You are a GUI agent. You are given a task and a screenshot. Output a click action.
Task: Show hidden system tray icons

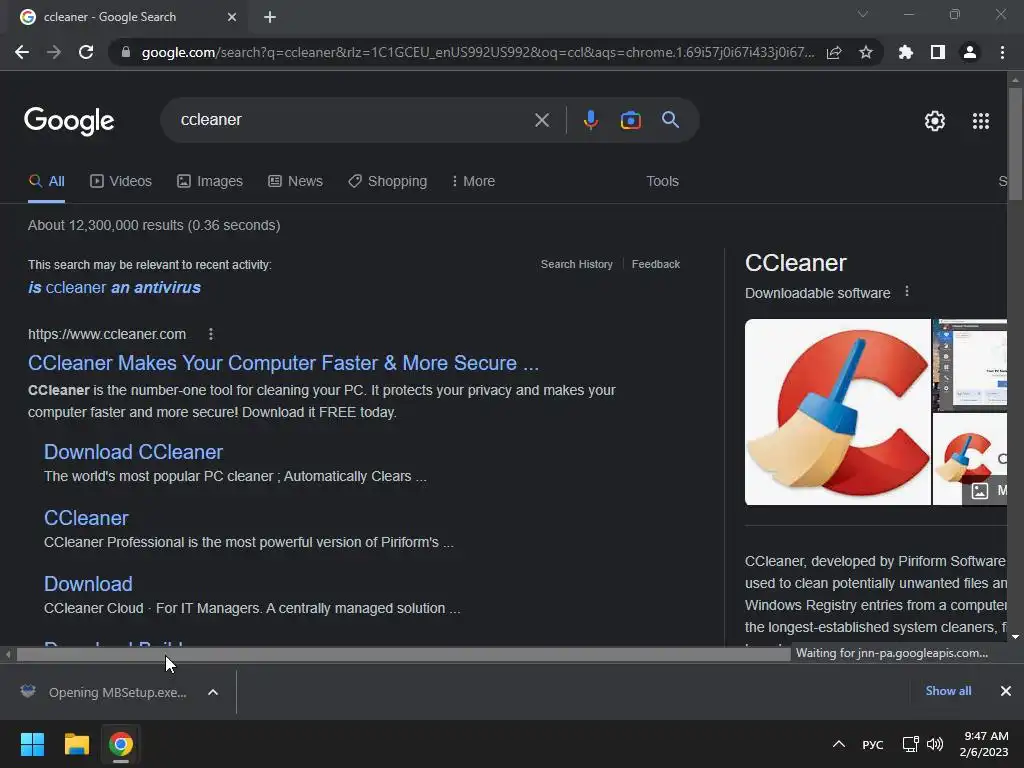(x=839, y=744)
